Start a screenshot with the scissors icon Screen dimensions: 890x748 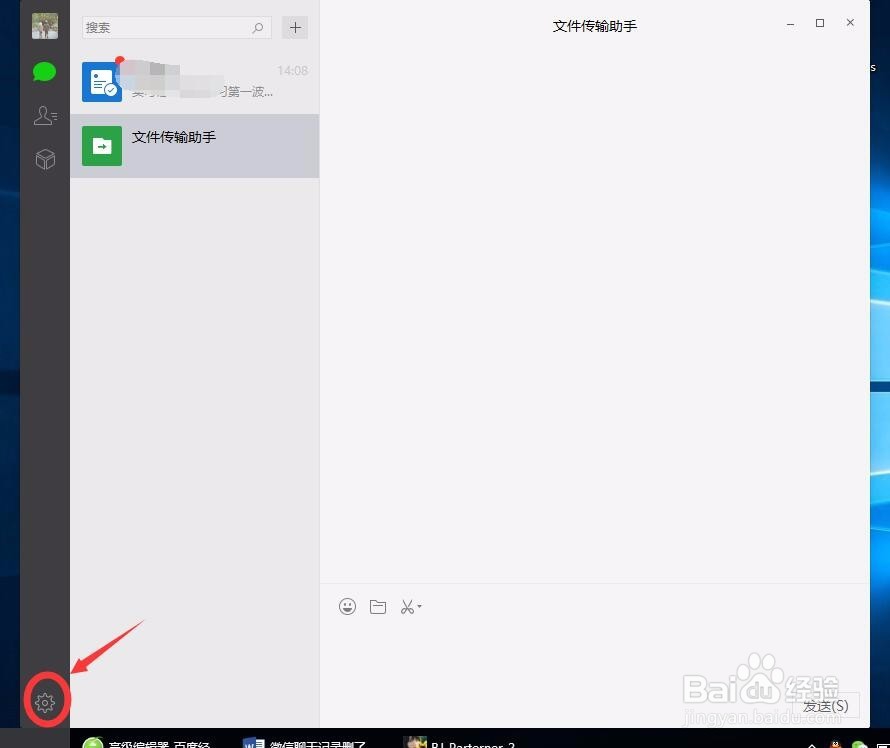coord(407,607)
